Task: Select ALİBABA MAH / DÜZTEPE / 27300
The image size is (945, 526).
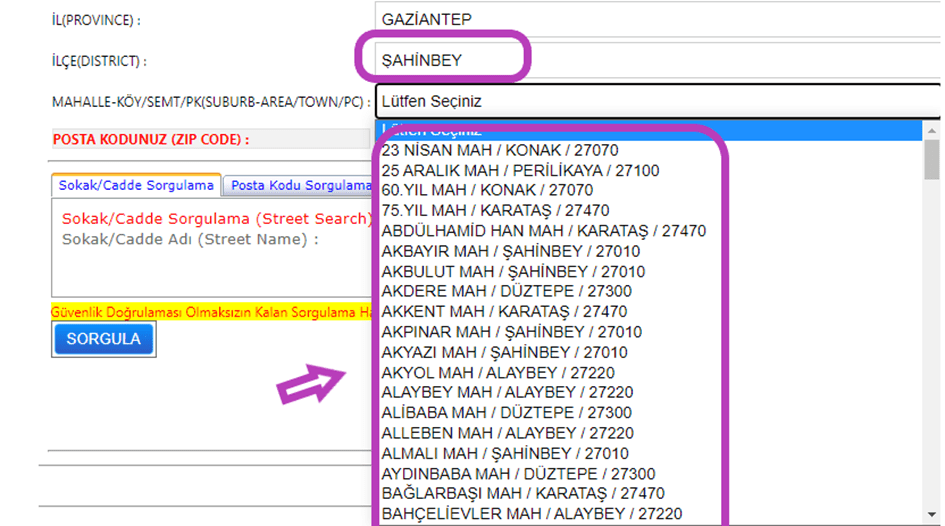Action: coord(506,412)
